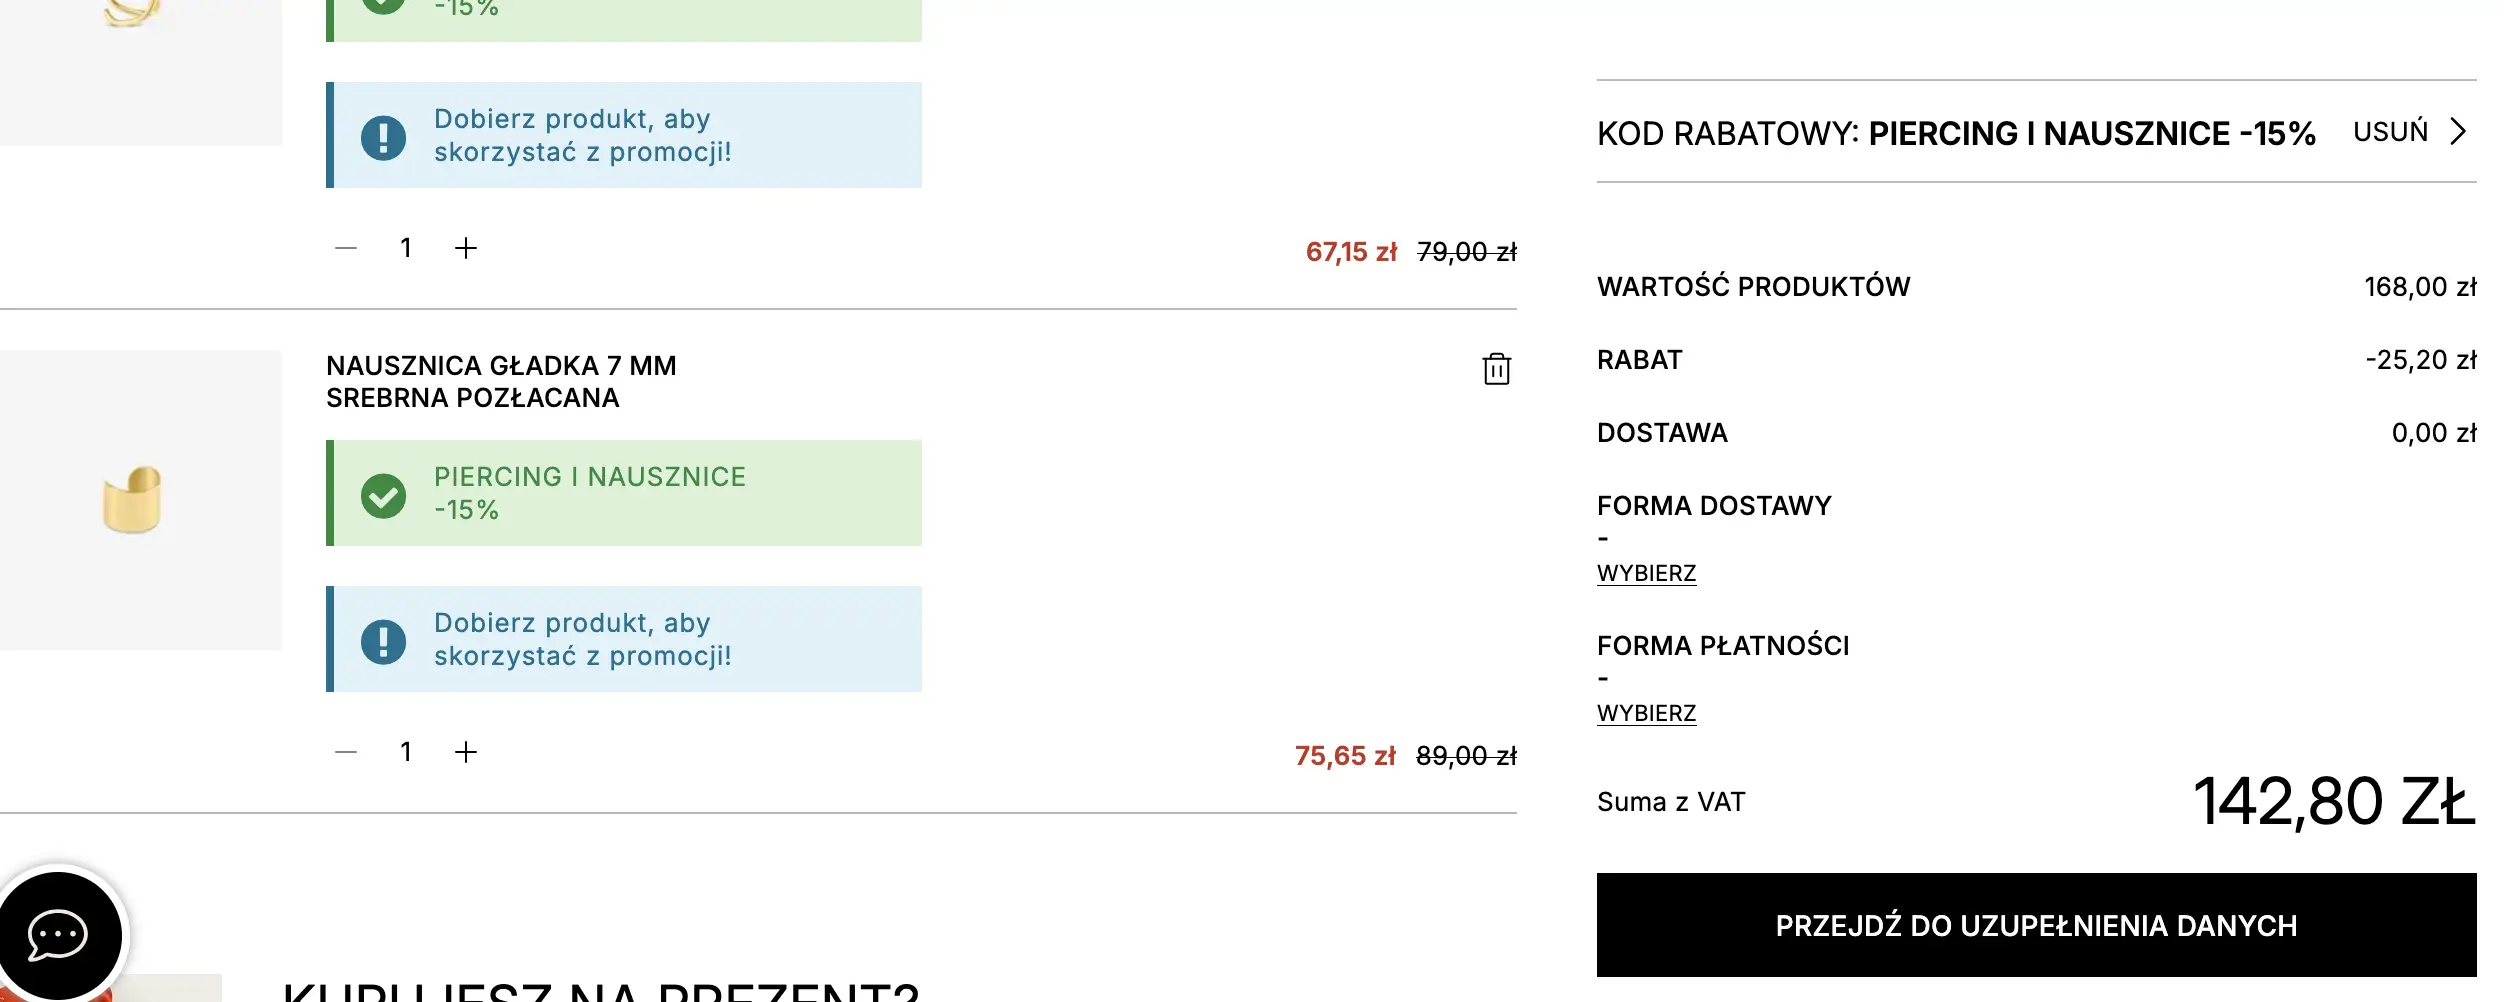
Task: Click the Piercing i Nausznice -15% green banner
Action: tap(625, 494)
